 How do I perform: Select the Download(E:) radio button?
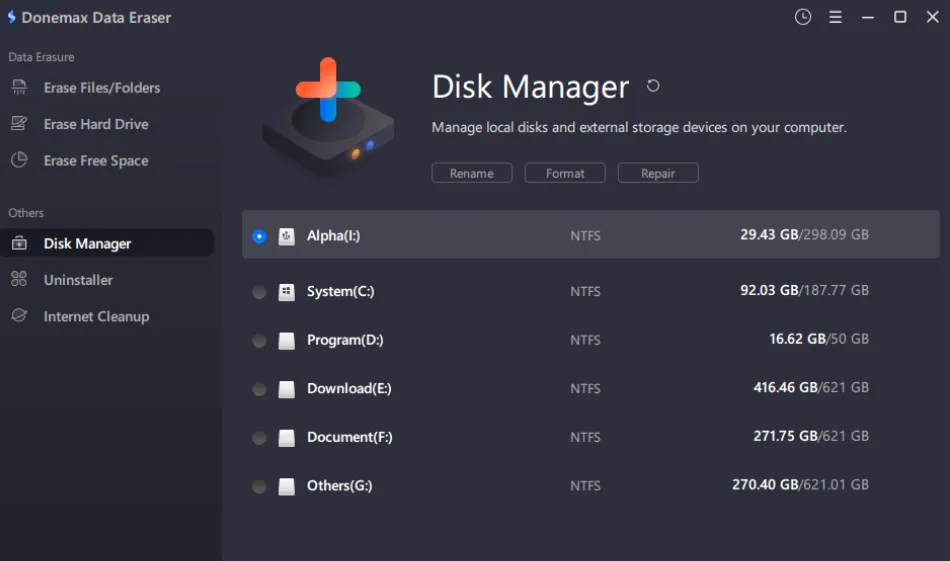pos(259,389)
